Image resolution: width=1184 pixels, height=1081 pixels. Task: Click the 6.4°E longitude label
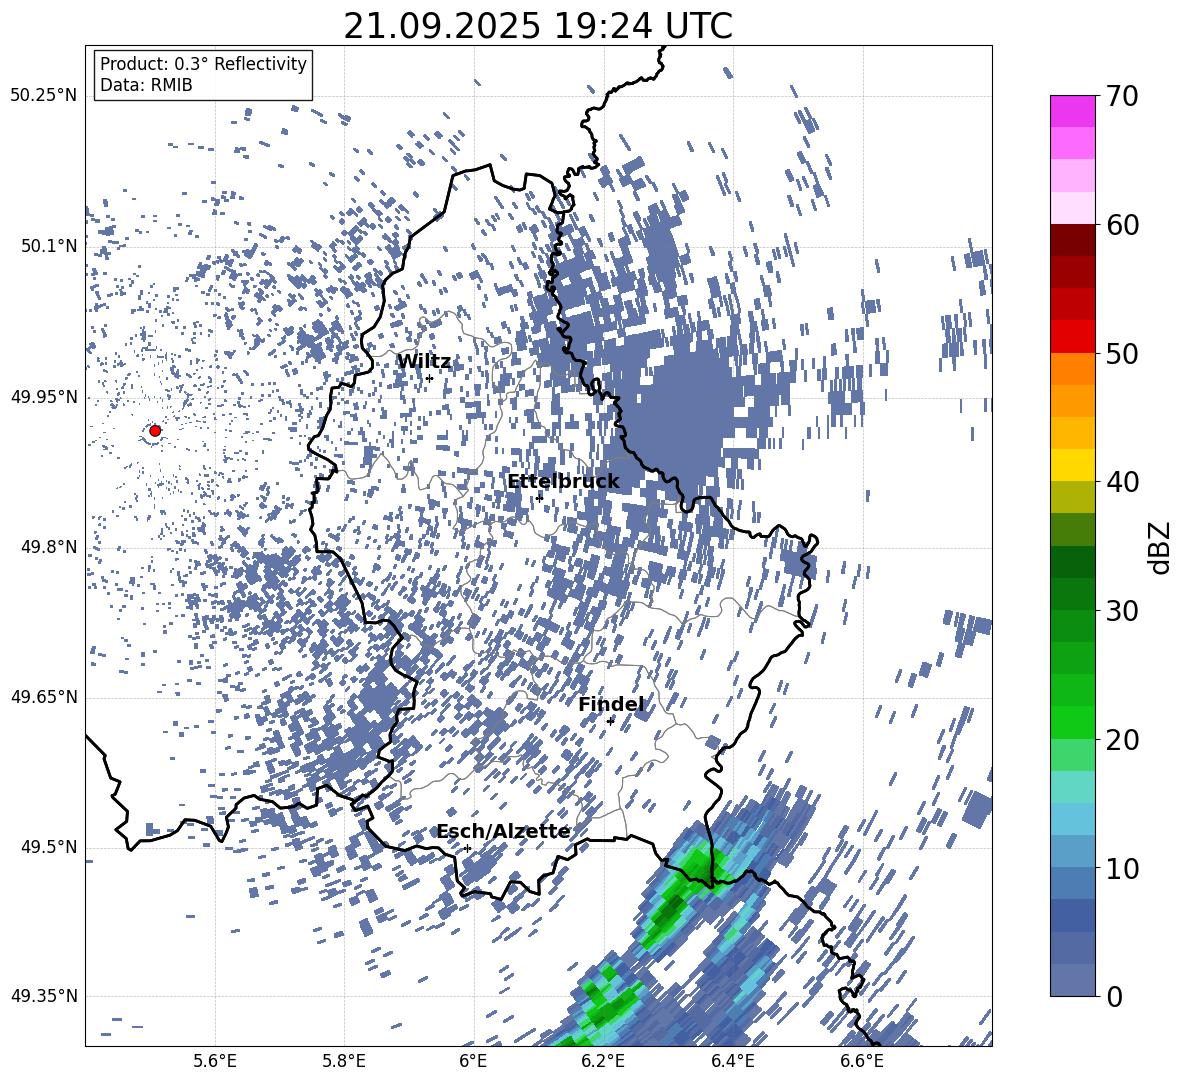(732, 1061)
